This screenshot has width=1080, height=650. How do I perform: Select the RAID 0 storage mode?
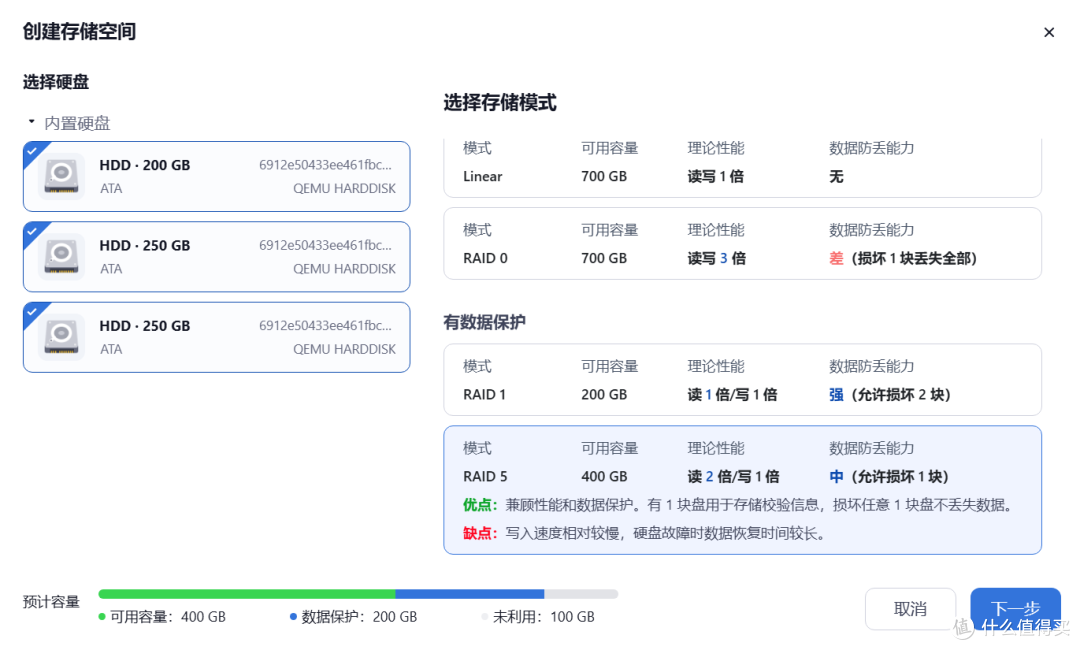pos(743,243)
